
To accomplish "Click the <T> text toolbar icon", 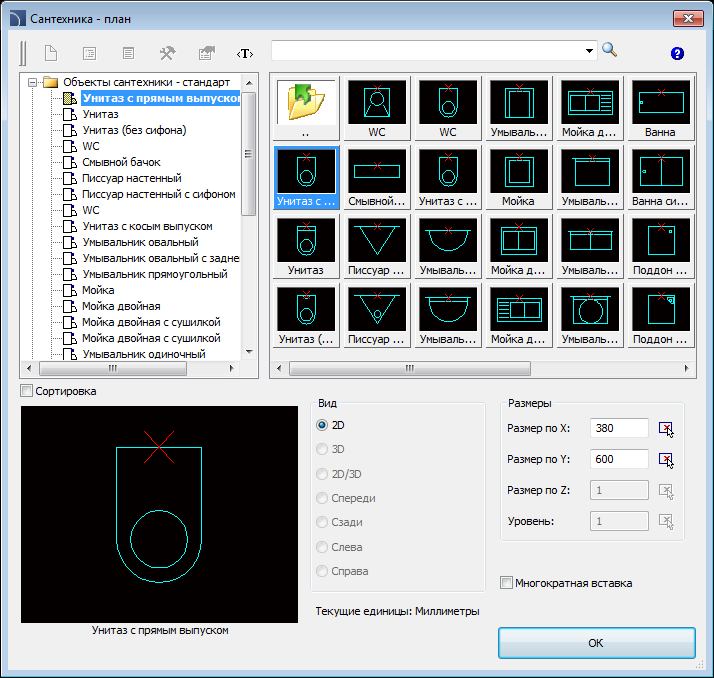I will click(245, 54).
